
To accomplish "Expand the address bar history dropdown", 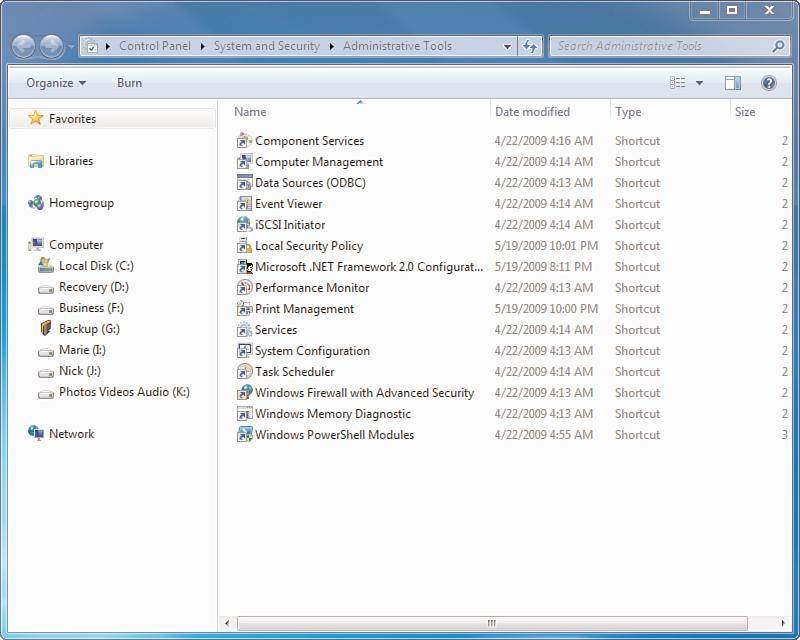I will pyautogui.click(x=507, y=46).
